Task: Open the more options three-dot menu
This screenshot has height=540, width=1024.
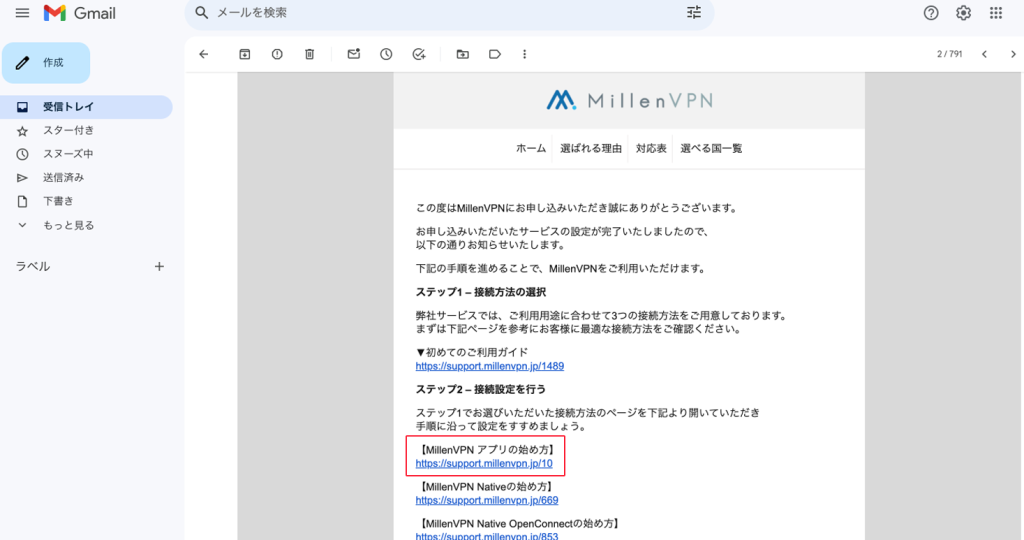Action: coord(524,54)
